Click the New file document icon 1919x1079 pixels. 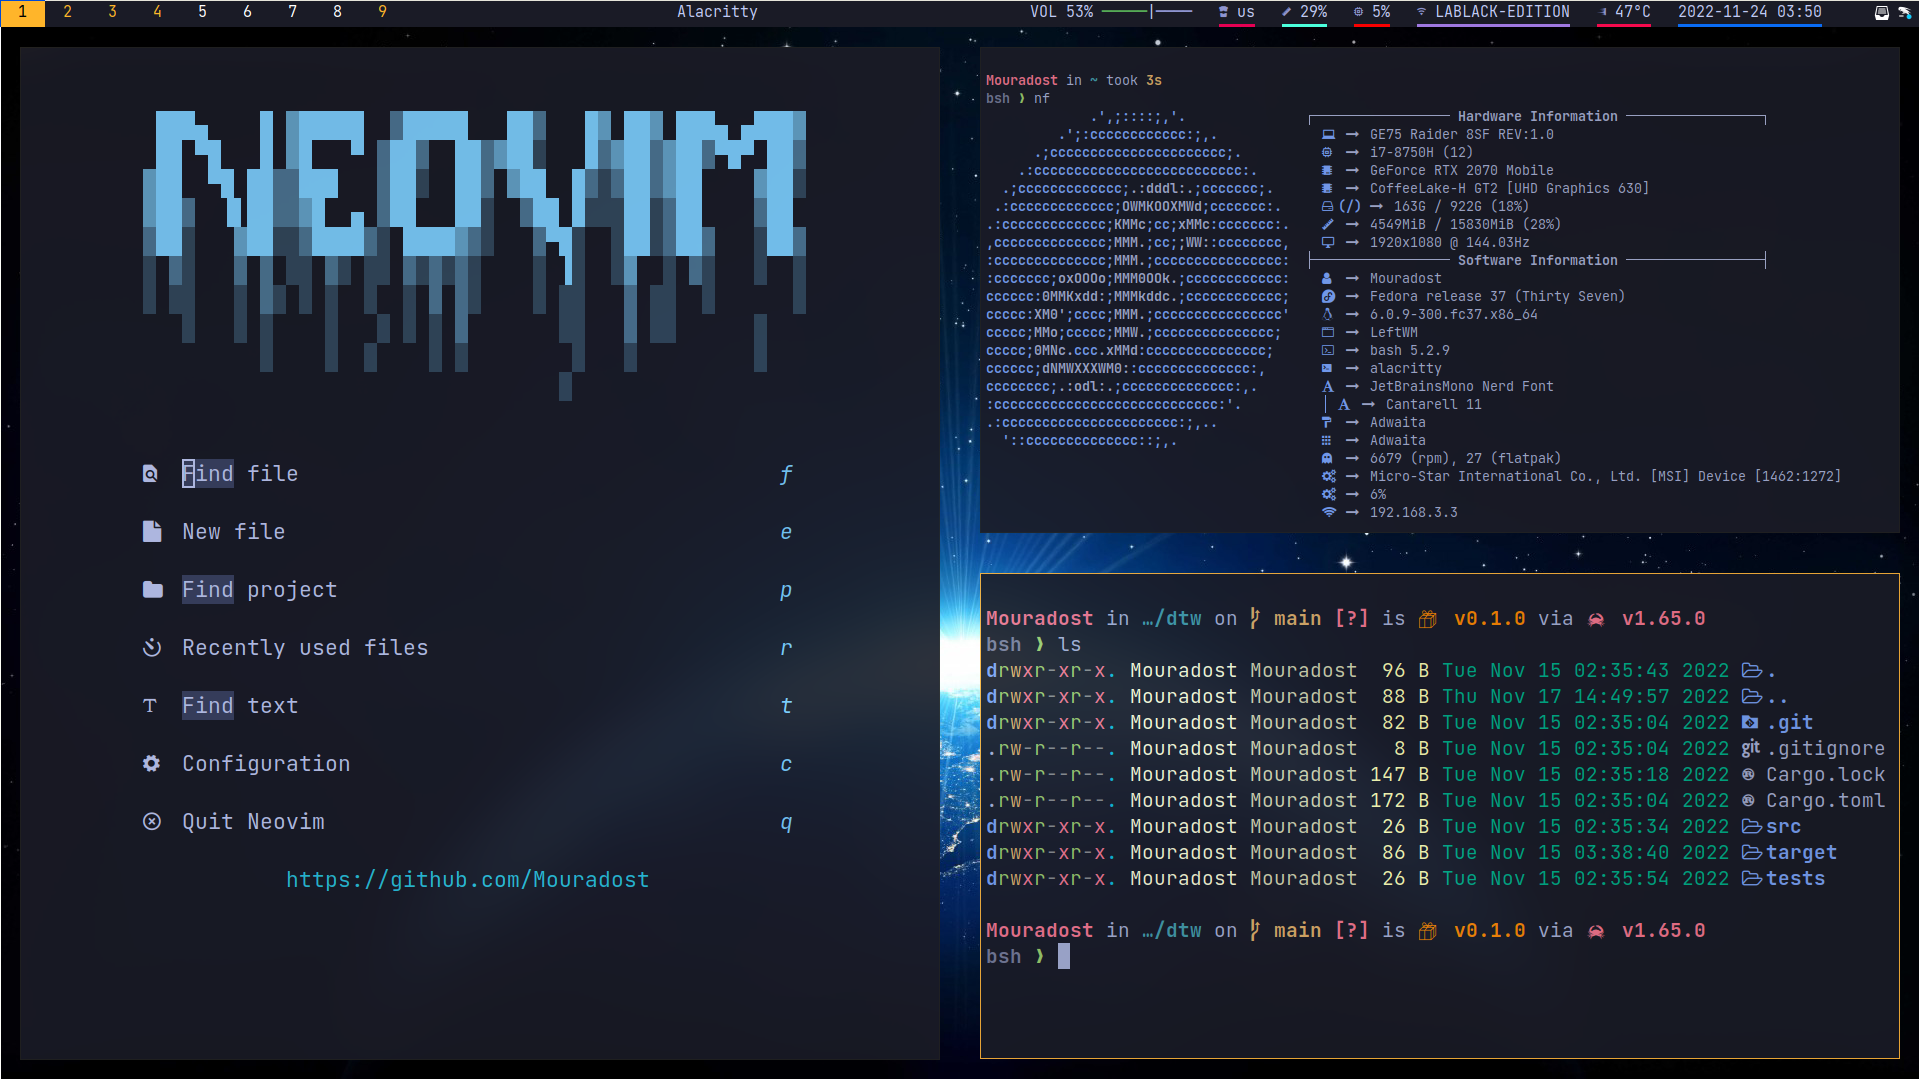pyautogui.click(x=152, y=532)
